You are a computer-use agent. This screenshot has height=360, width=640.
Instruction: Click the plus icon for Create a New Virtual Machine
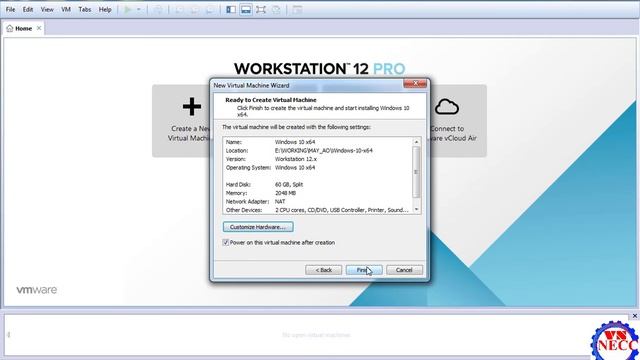(x=191, y=107)
